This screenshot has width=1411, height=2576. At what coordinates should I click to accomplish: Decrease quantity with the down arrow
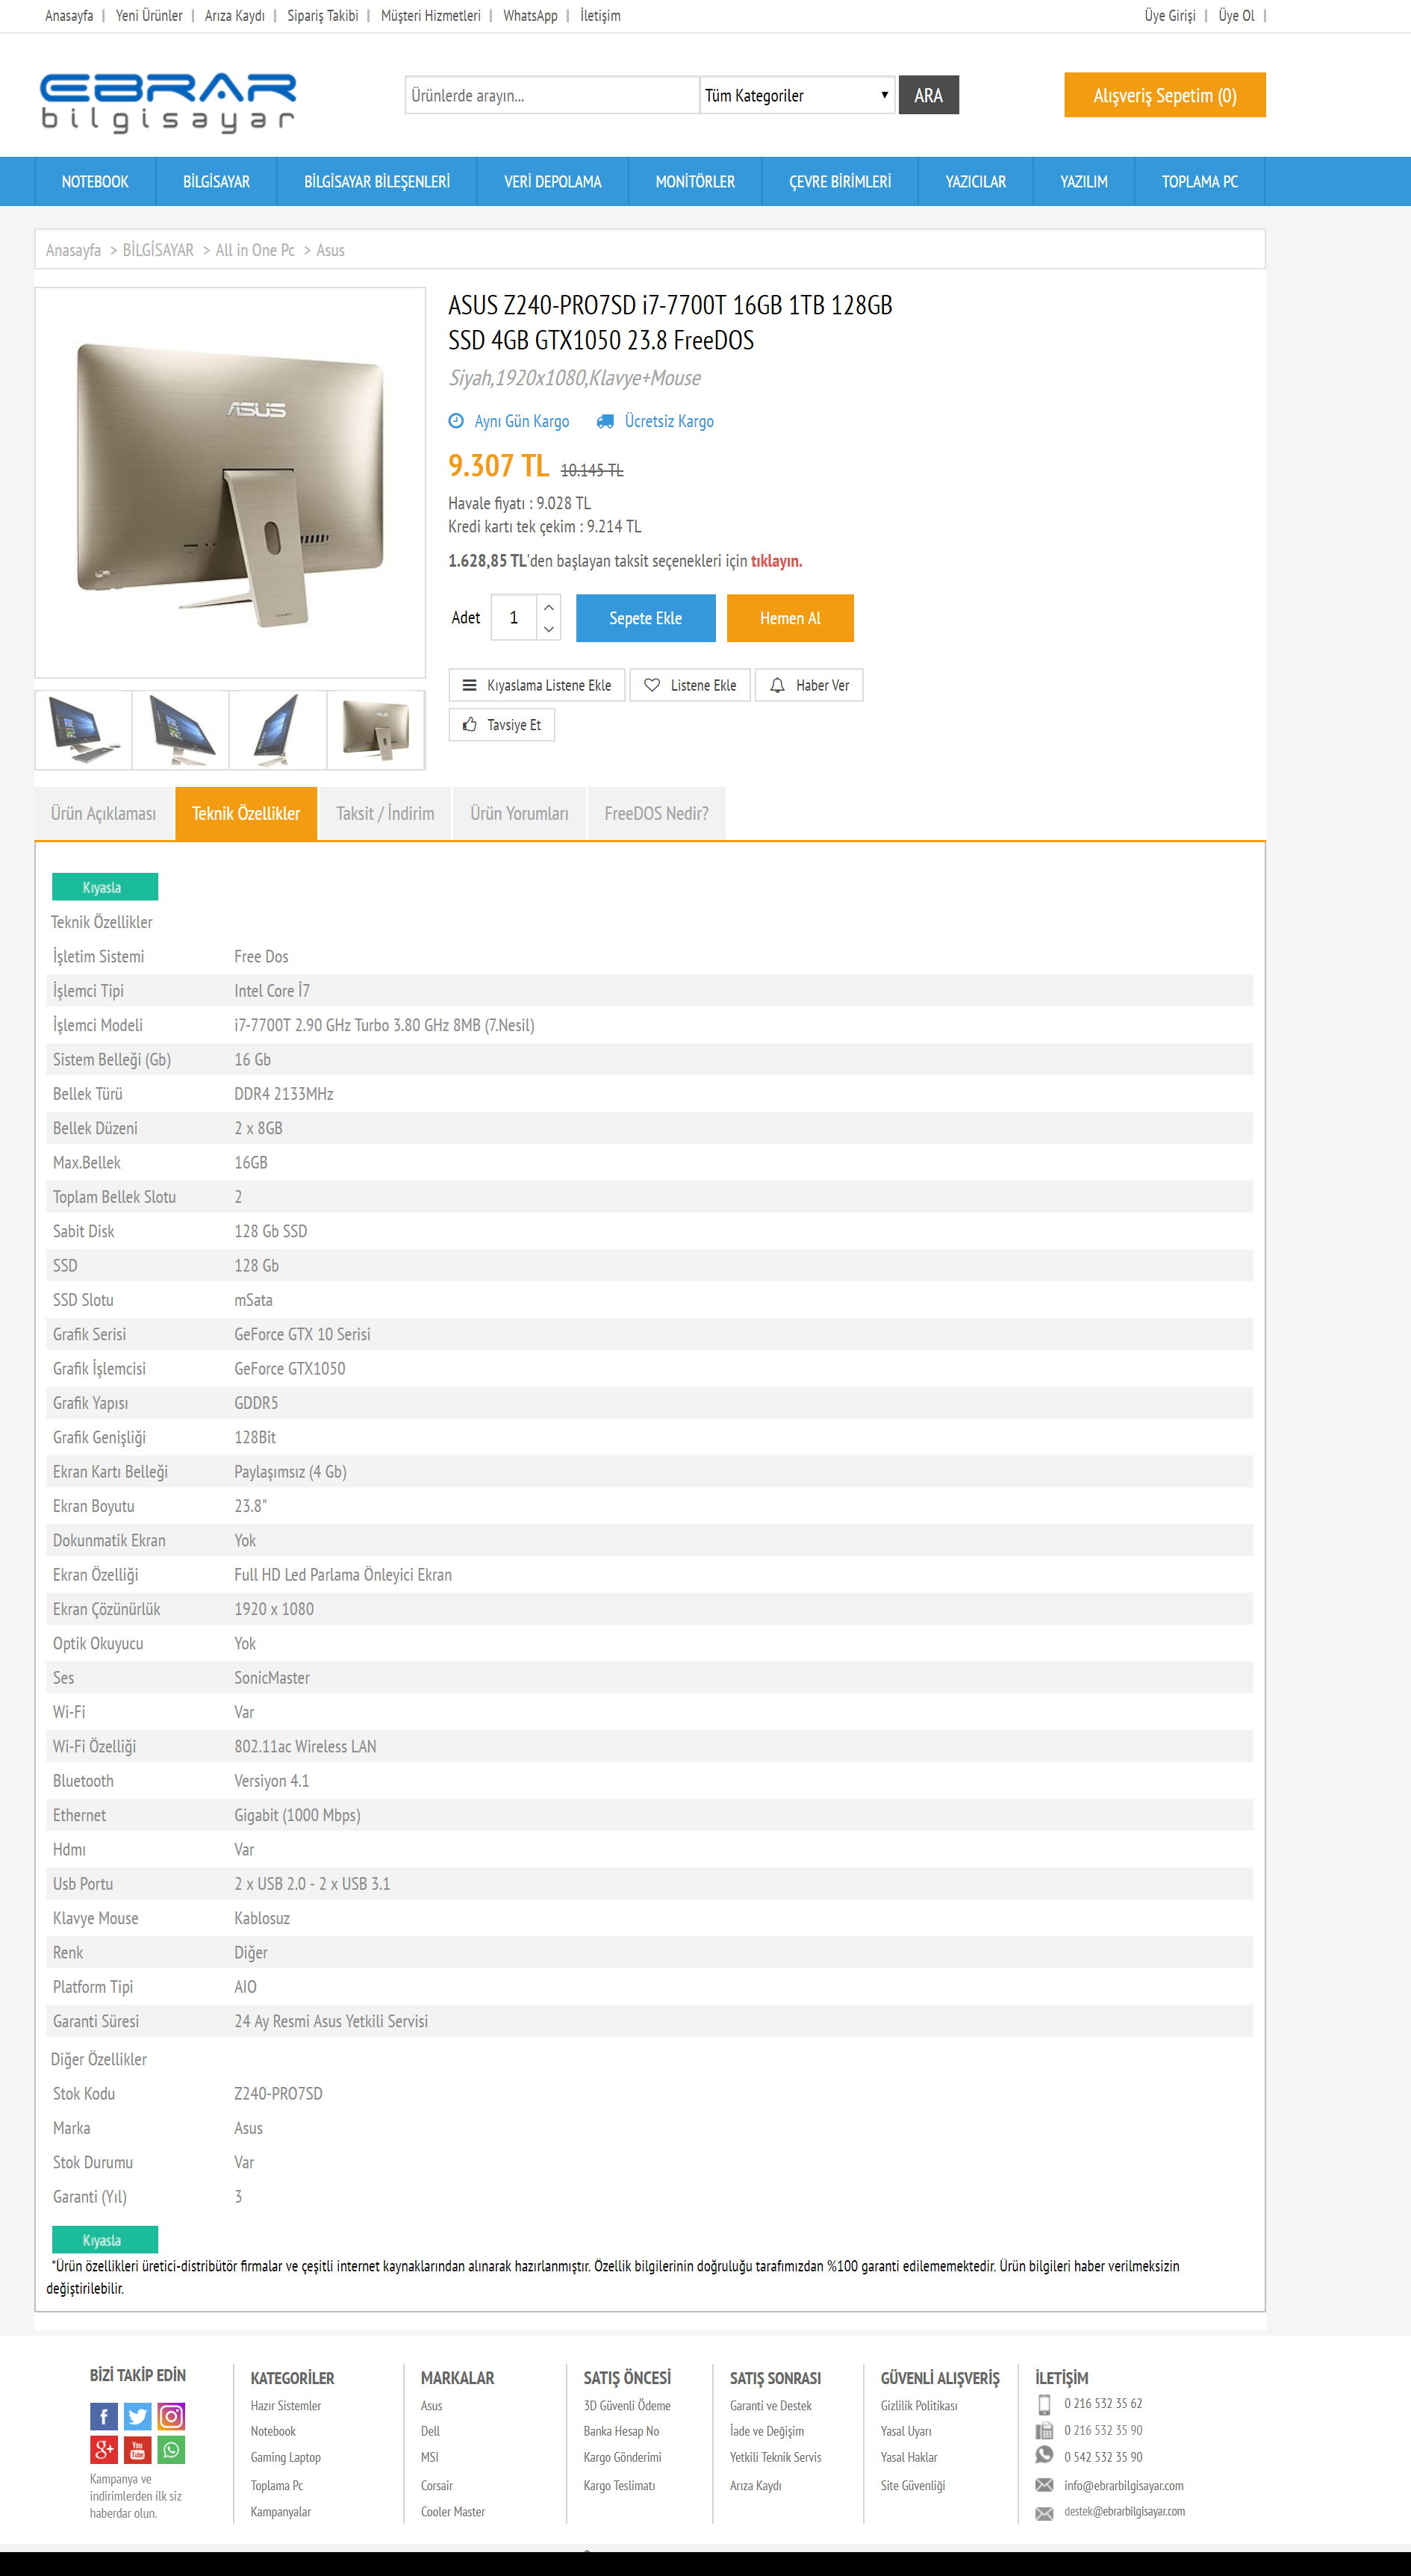point(548,629)
